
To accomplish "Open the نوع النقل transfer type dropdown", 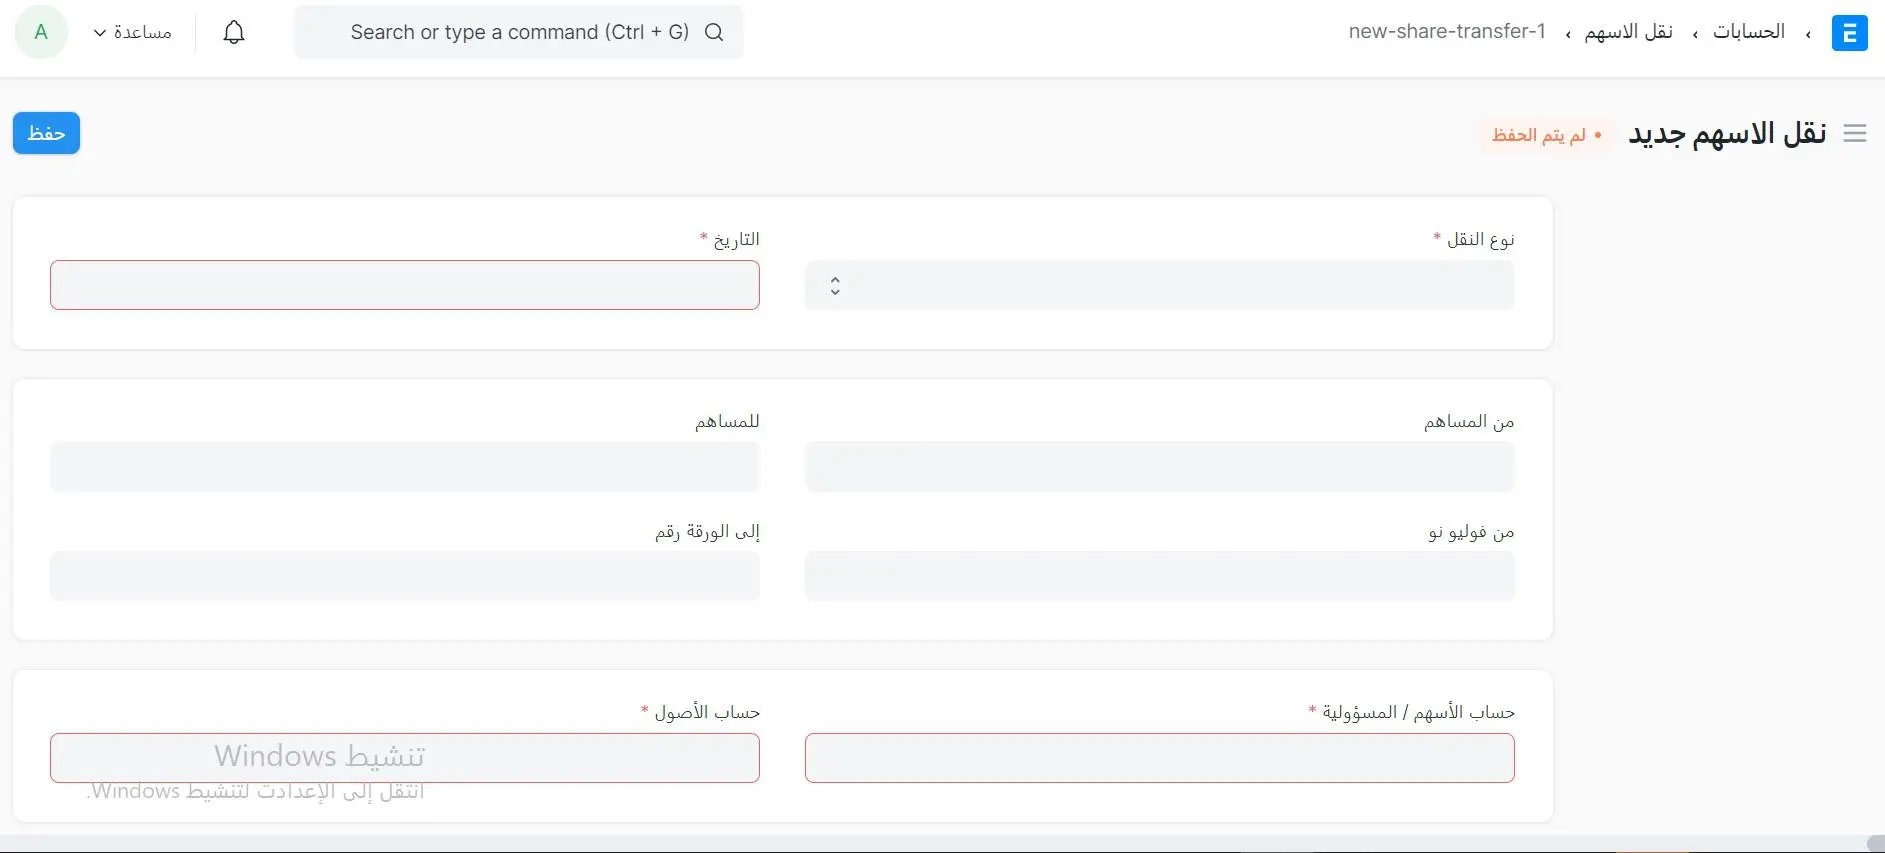I will click(x=1159, y=285).
